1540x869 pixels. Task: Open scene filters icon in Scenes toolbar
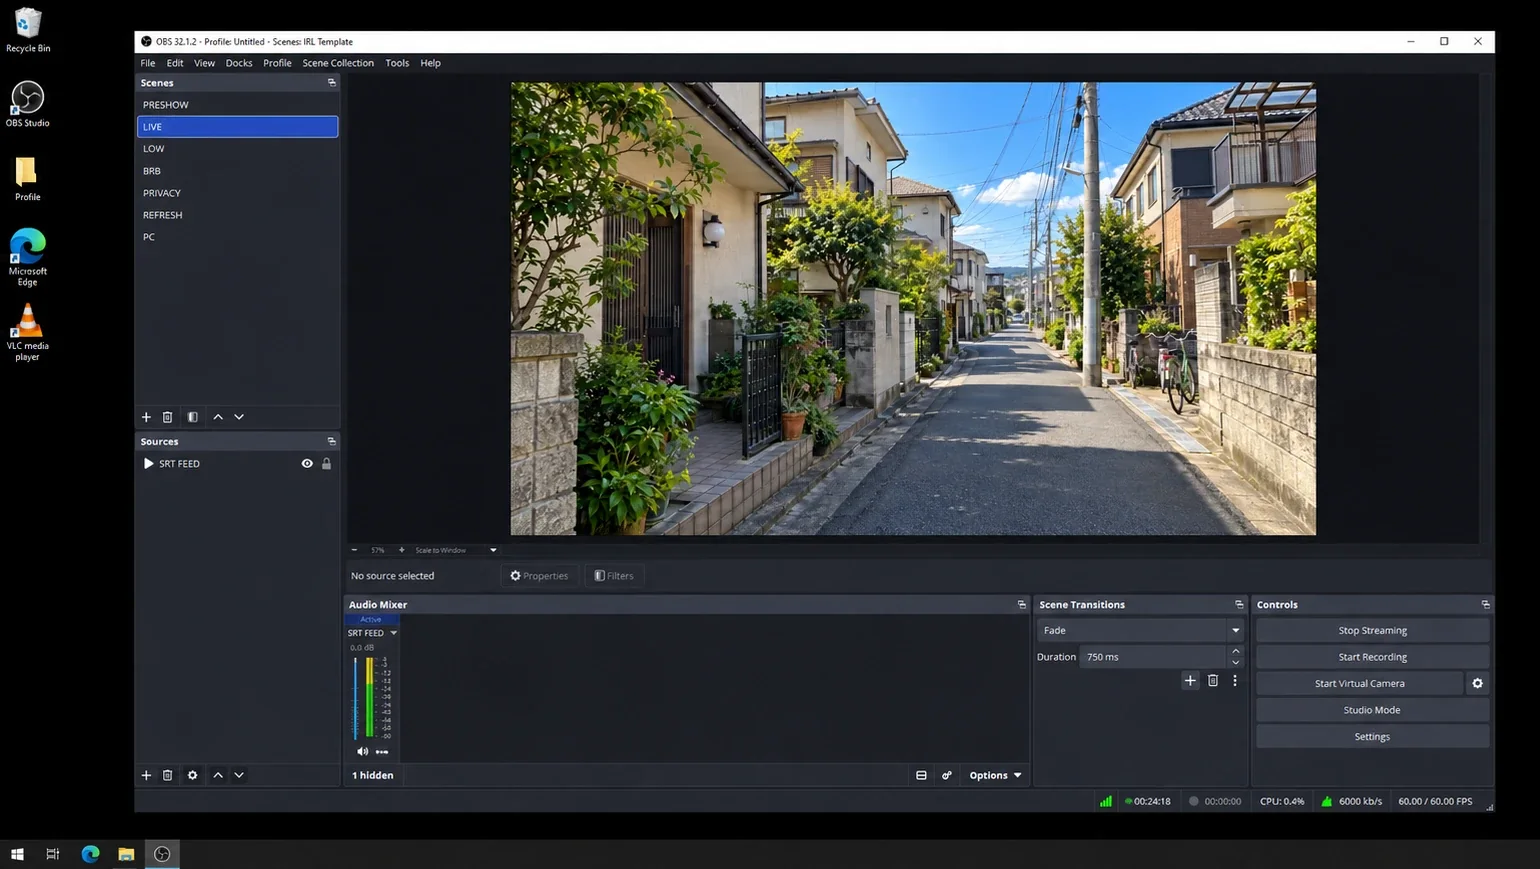(193, 417)
